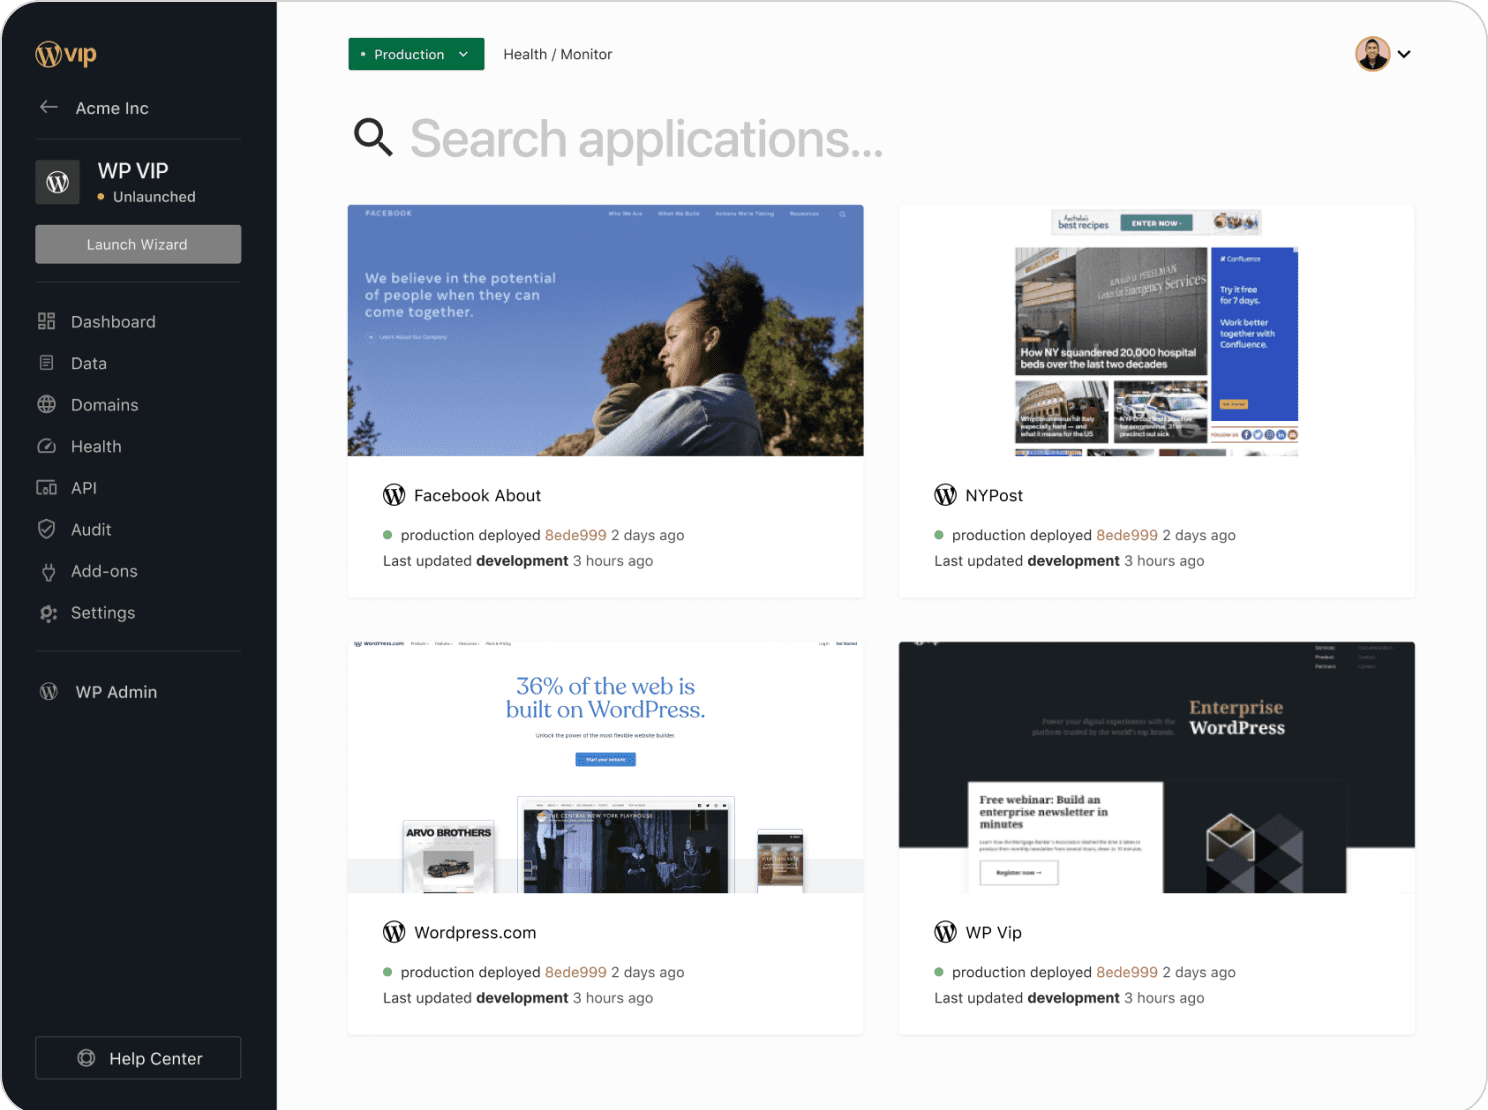Click the Unlaunched status label

pyautogui.click(x=154, y=197)
